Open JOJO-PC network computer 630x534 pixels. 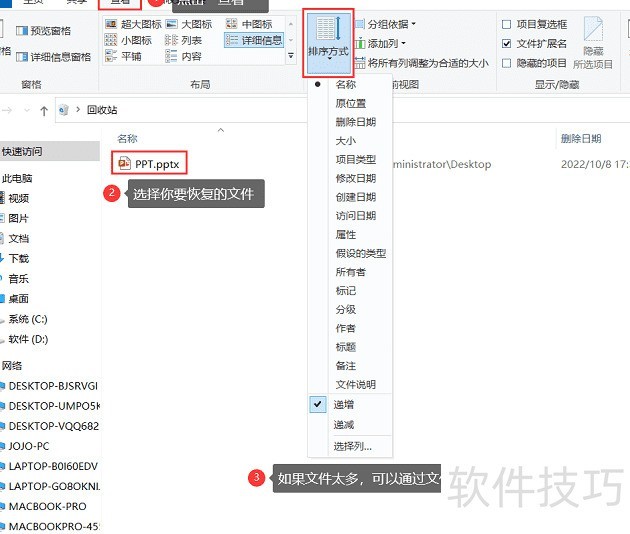tap(29, 446)
